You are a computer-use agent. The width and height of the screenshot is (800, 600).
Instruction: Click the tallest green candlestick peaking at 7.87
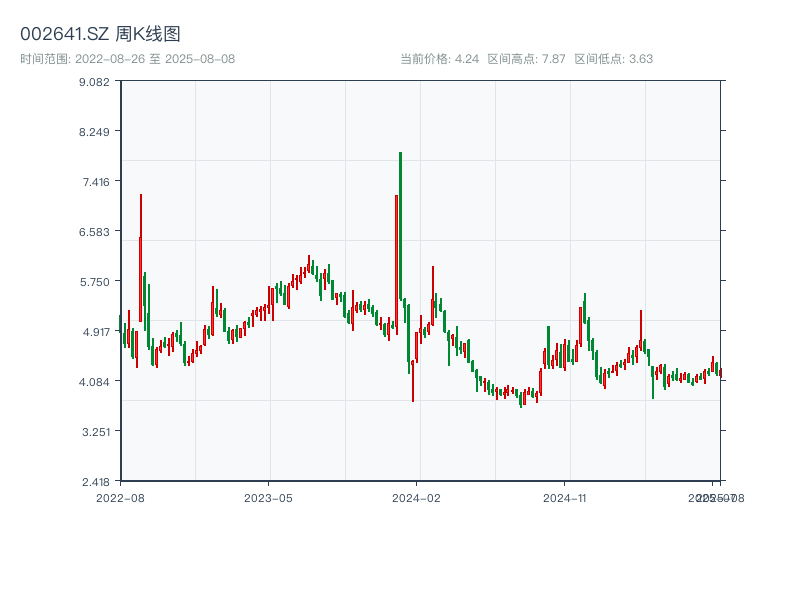coord(401,226)
